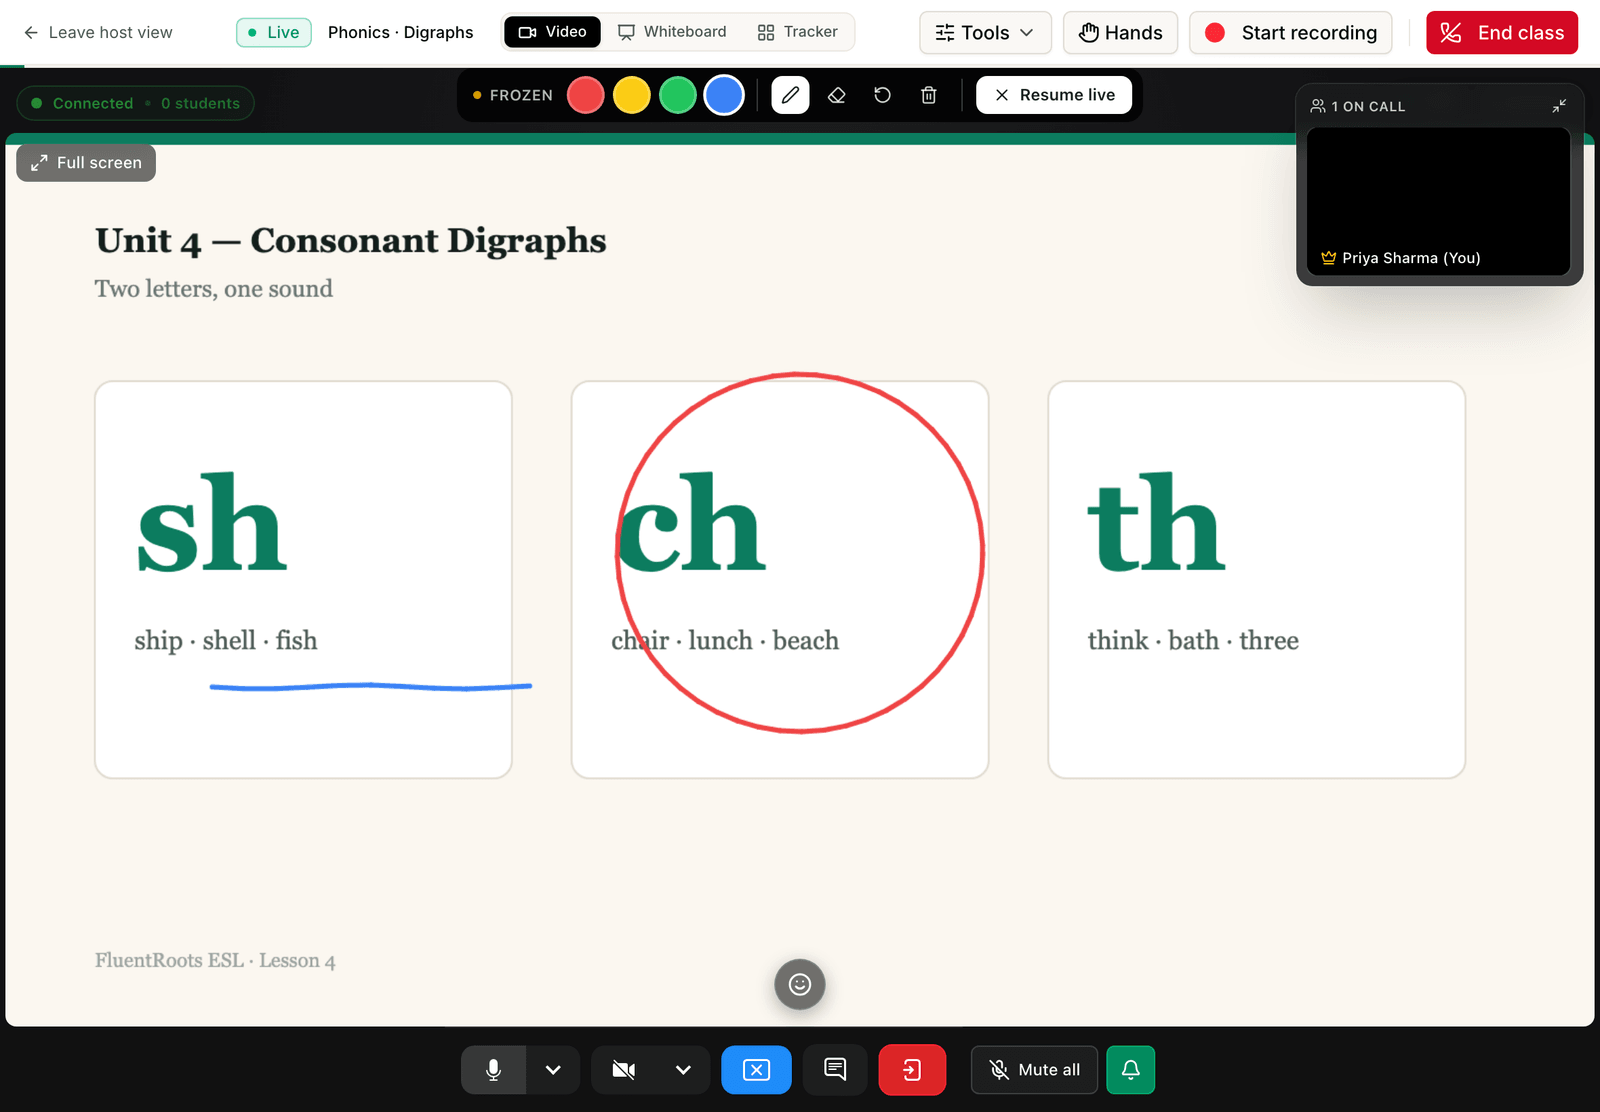Turn on the camera
The height and width of the screenshot is (1112, 1600).
[x=624, y=1070]
